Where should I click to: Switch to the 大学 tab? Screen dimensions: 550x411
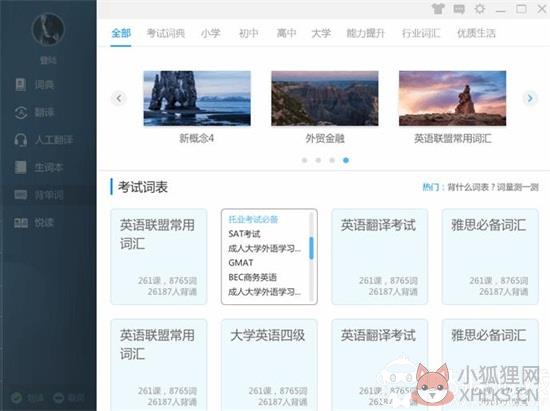tap(321, 33)
